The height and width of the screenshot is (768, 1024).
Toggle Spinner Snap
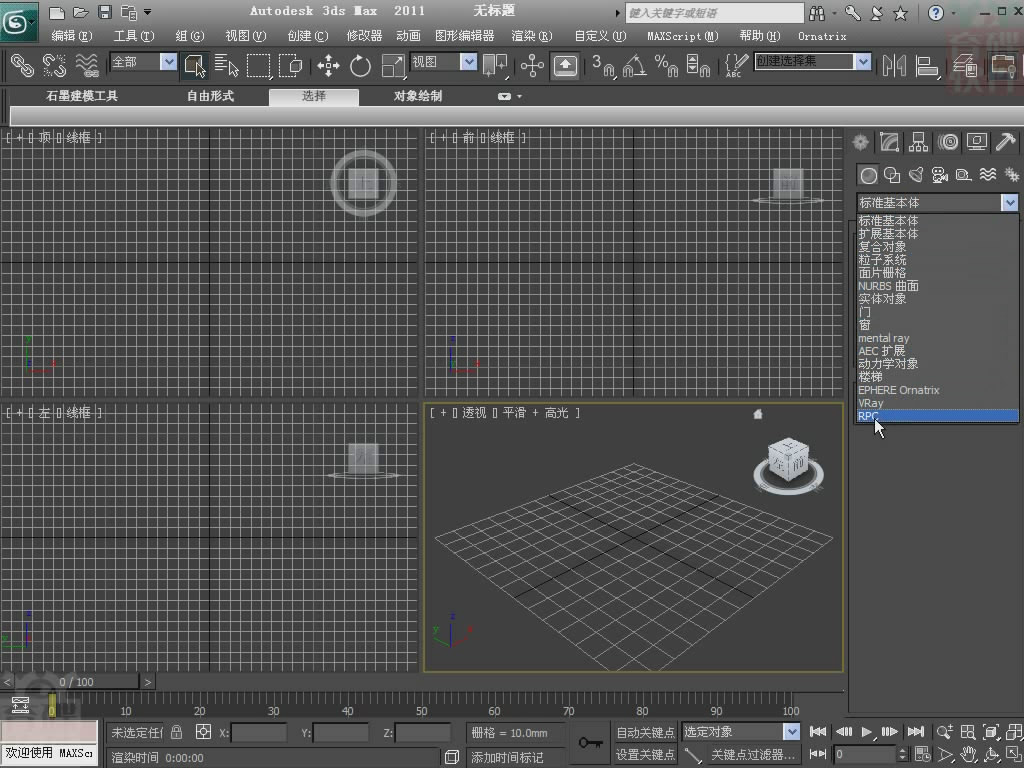pyautogui.click(x=698, y=65)
